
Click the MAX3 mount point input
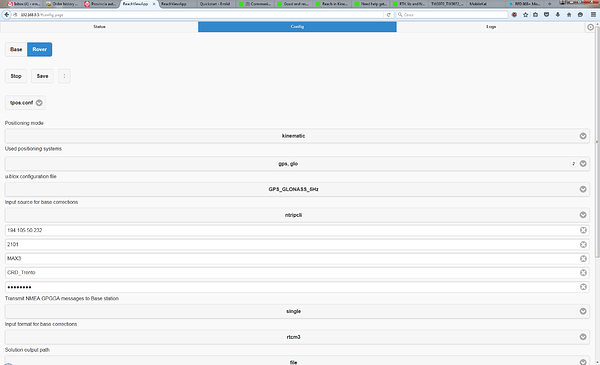click(x=297, y=259)
